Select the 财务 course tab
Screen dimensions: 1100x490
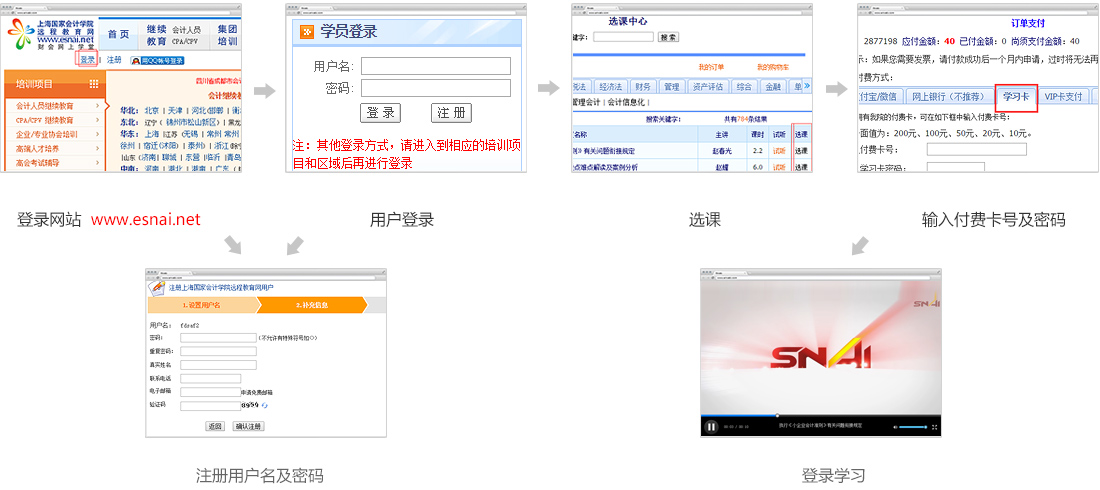(x=643, y=86)
